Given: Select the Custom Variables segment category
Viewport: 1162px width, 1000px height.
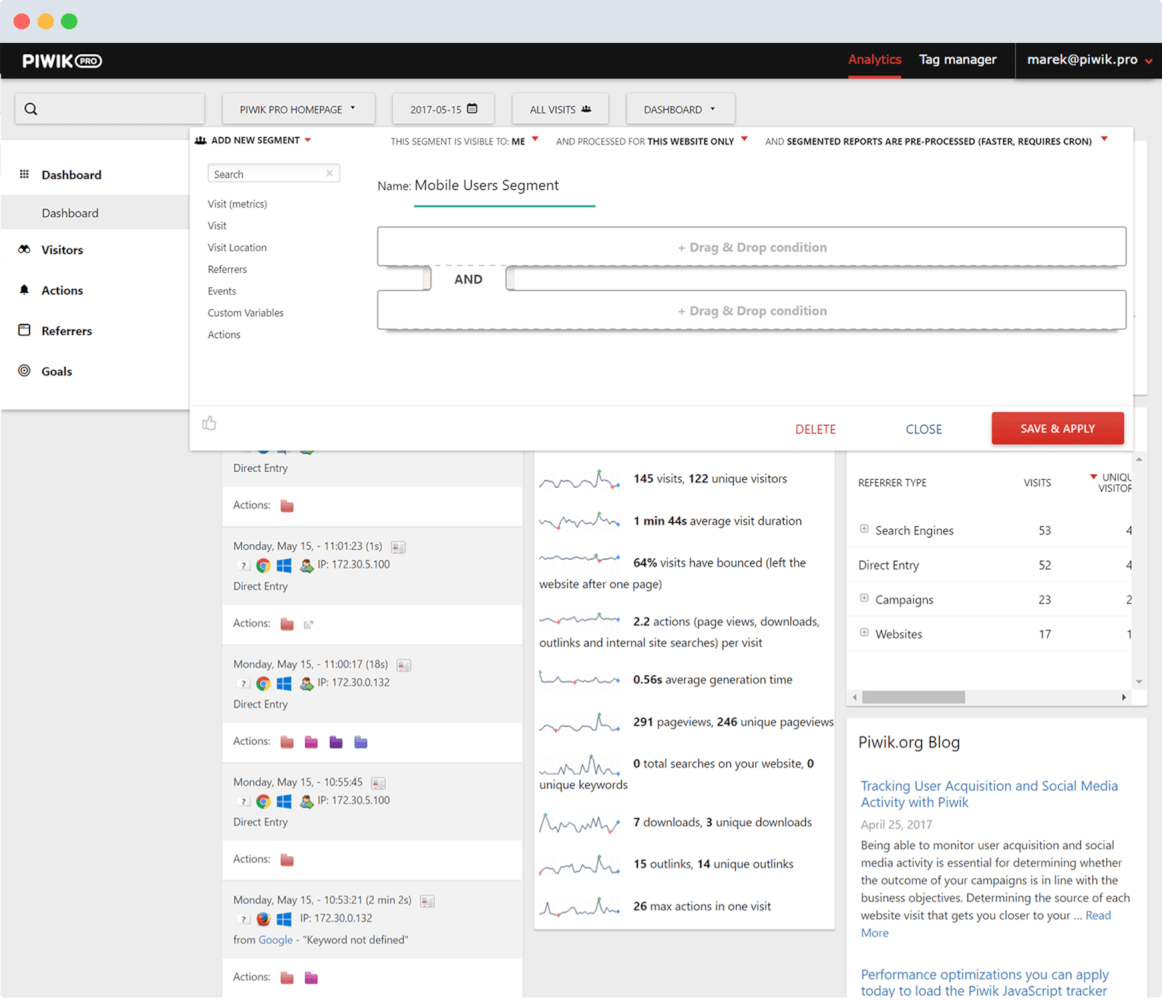Looking at the screenshot, I should [245, 313].
